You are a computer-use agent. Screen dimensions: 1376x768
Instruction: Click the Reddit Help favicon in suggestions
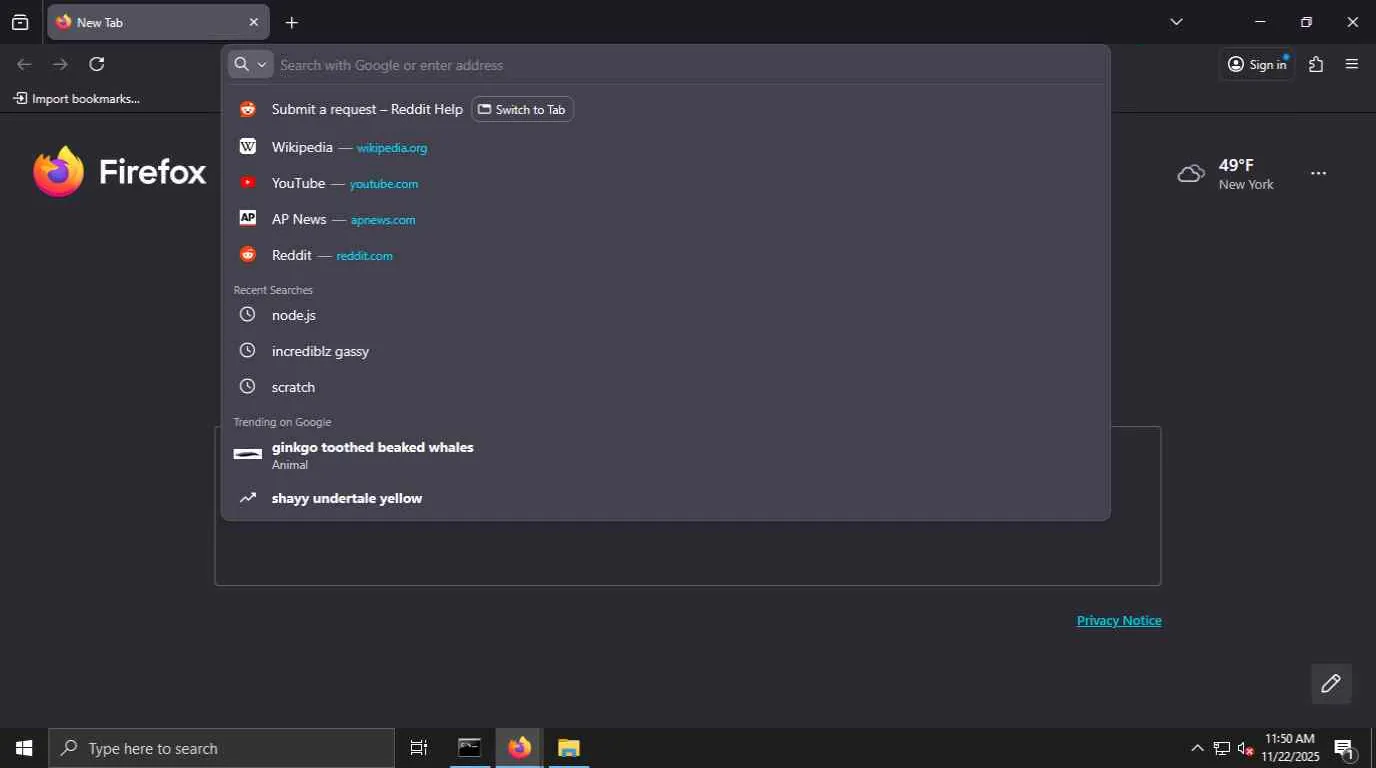[x=248, y=109]
